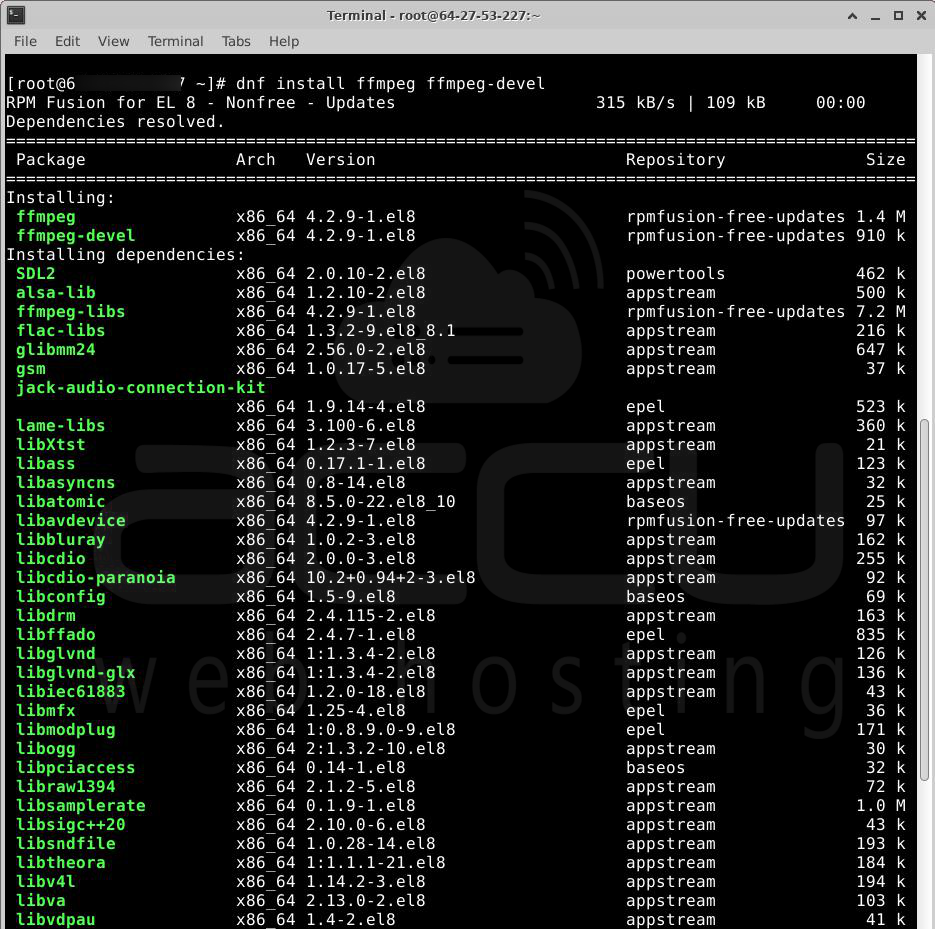Click the 'libtheora' package name
The width and height of the screenshot is (935, 929).
point(60,863)
